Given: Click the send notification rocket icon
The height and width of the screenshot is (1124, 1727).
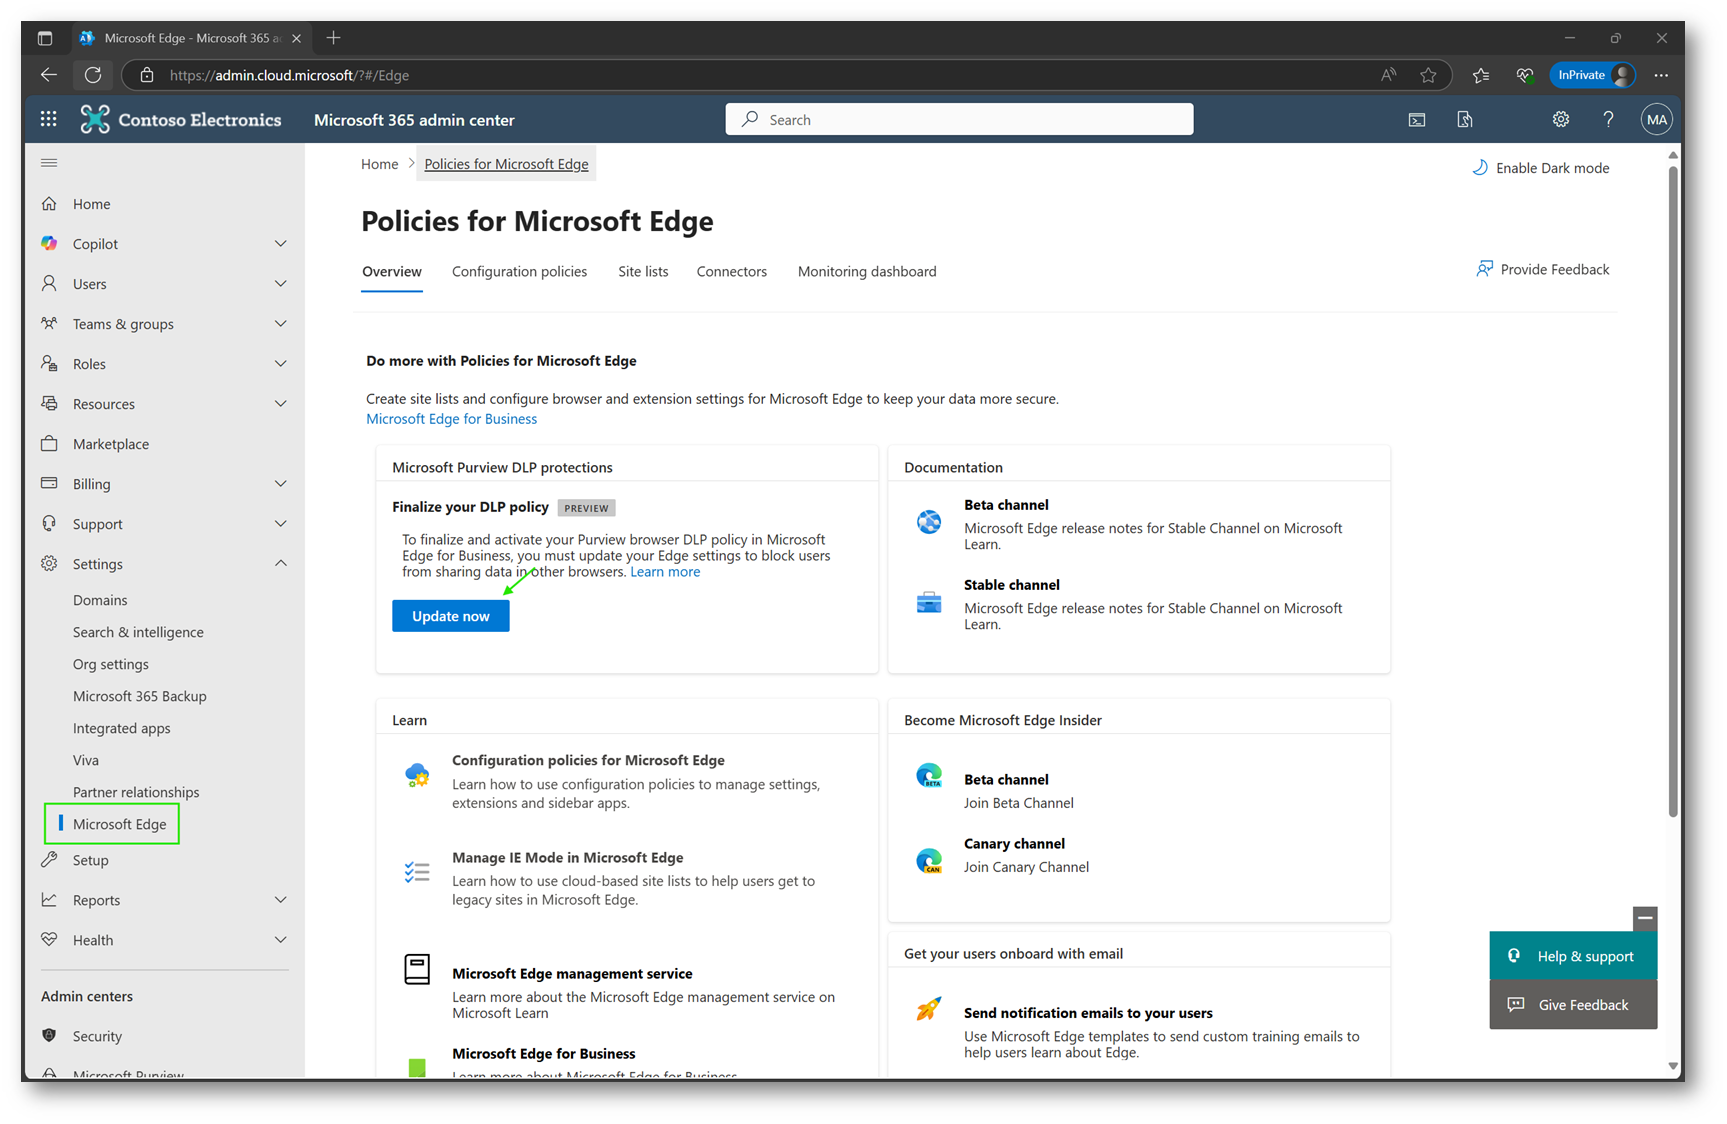Looking at the screenshot, I should 929,1009.
